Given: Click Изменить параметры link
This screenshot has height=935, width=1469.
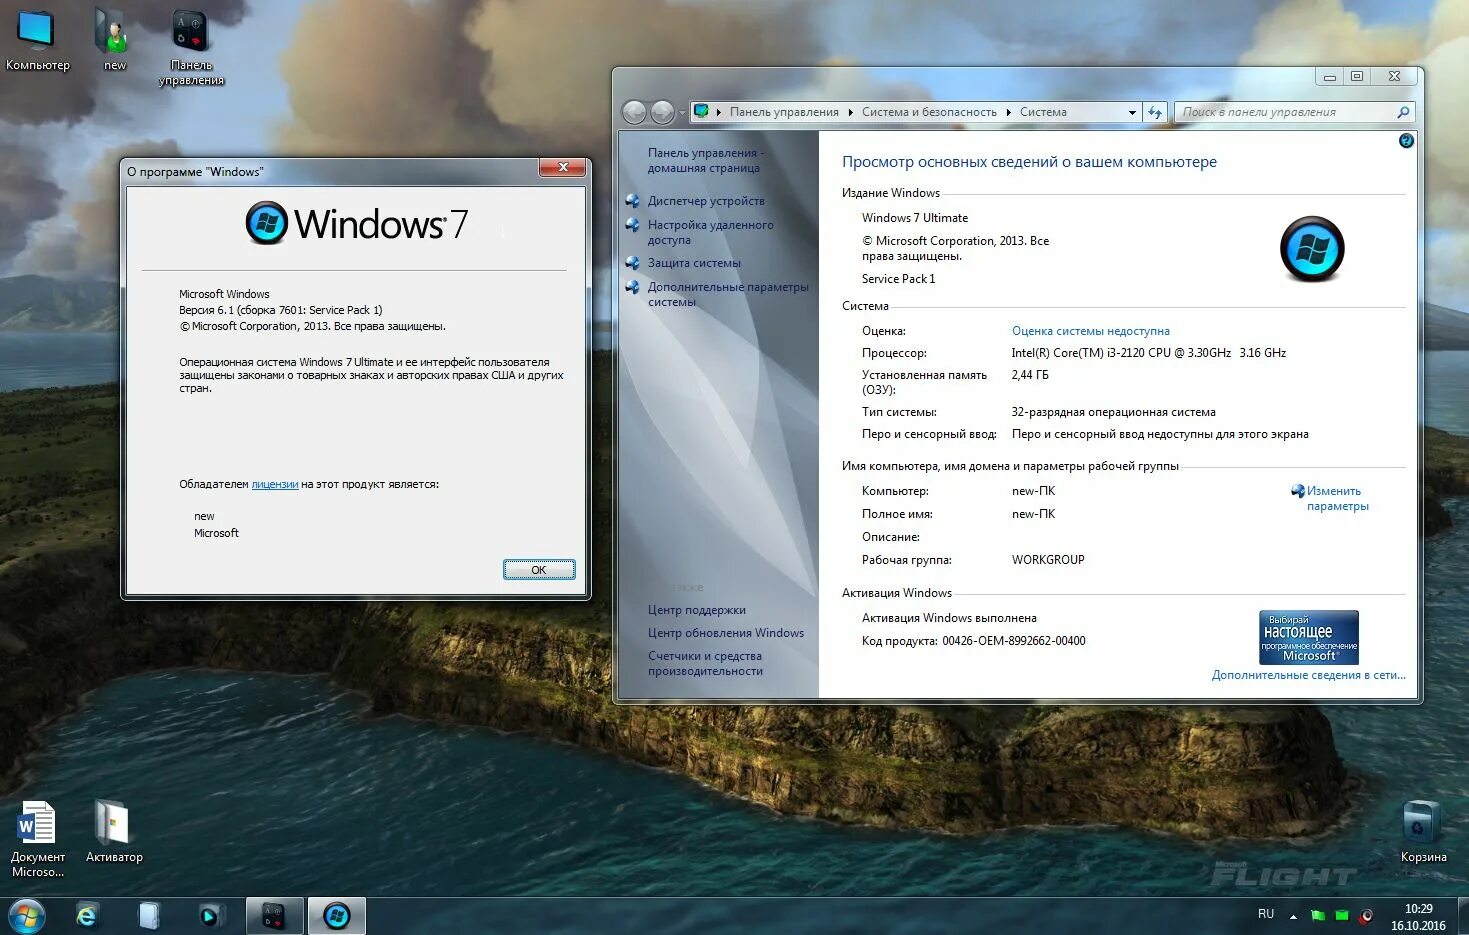Looking at the screenshot, I should click(x=1337, y=498).
